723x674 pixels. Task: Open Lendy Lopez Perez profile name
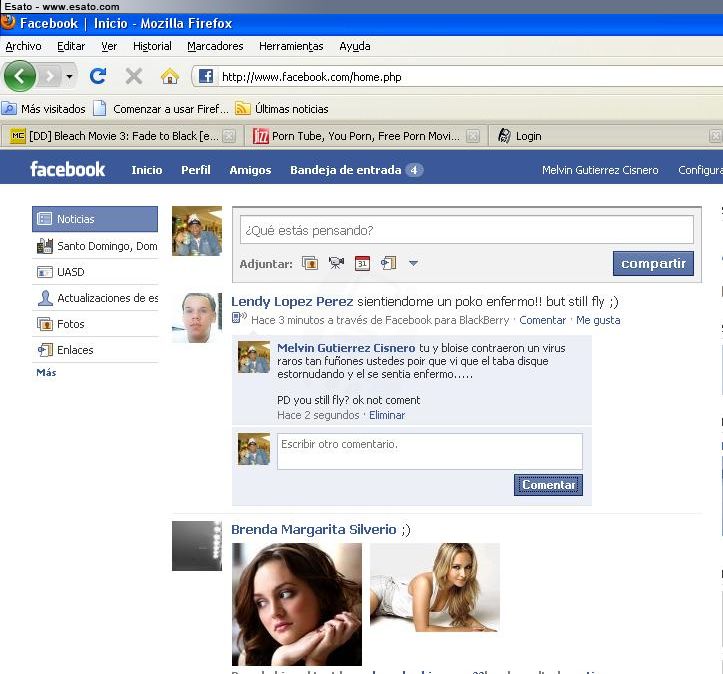(292, 302)
